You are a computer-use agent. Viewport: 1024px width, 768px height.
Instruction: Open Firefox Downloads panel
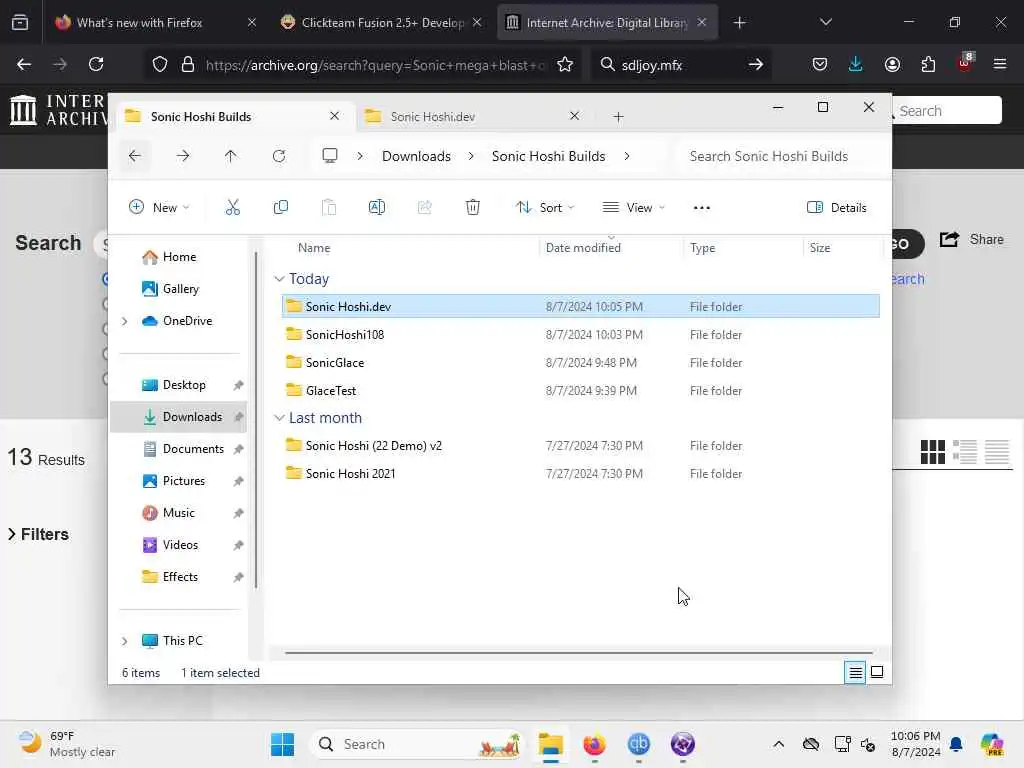pyautogui.click(x=856, y=64)
